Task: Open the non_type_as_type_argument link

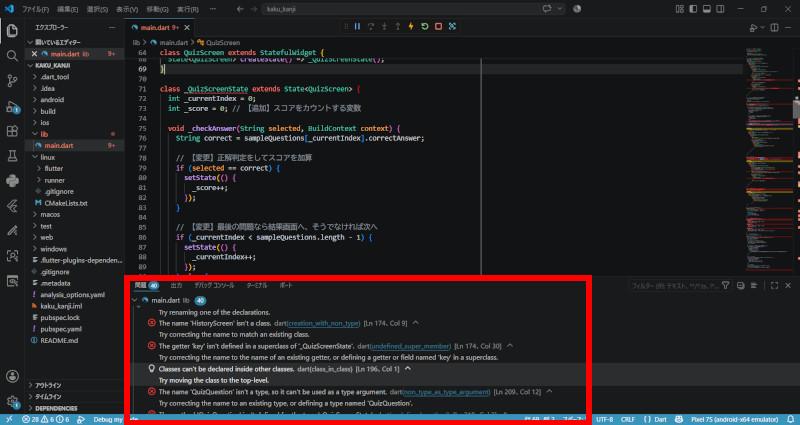Action: (446, 392)
